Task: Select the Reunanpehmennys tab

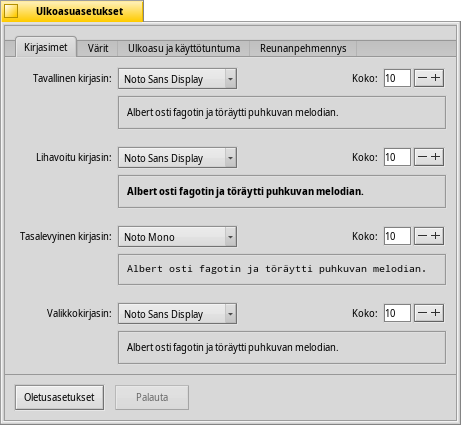Action: tap(303, 48)
